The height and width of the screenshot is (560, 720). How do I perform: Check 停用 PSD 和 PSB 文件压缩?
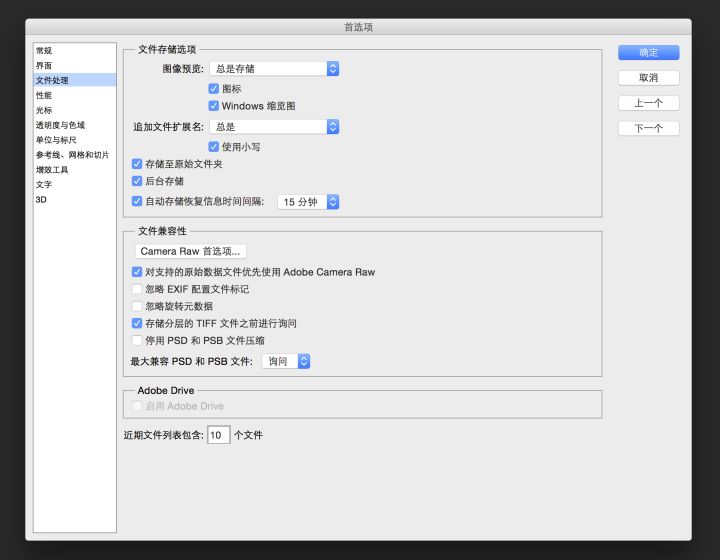coord(137,341)
